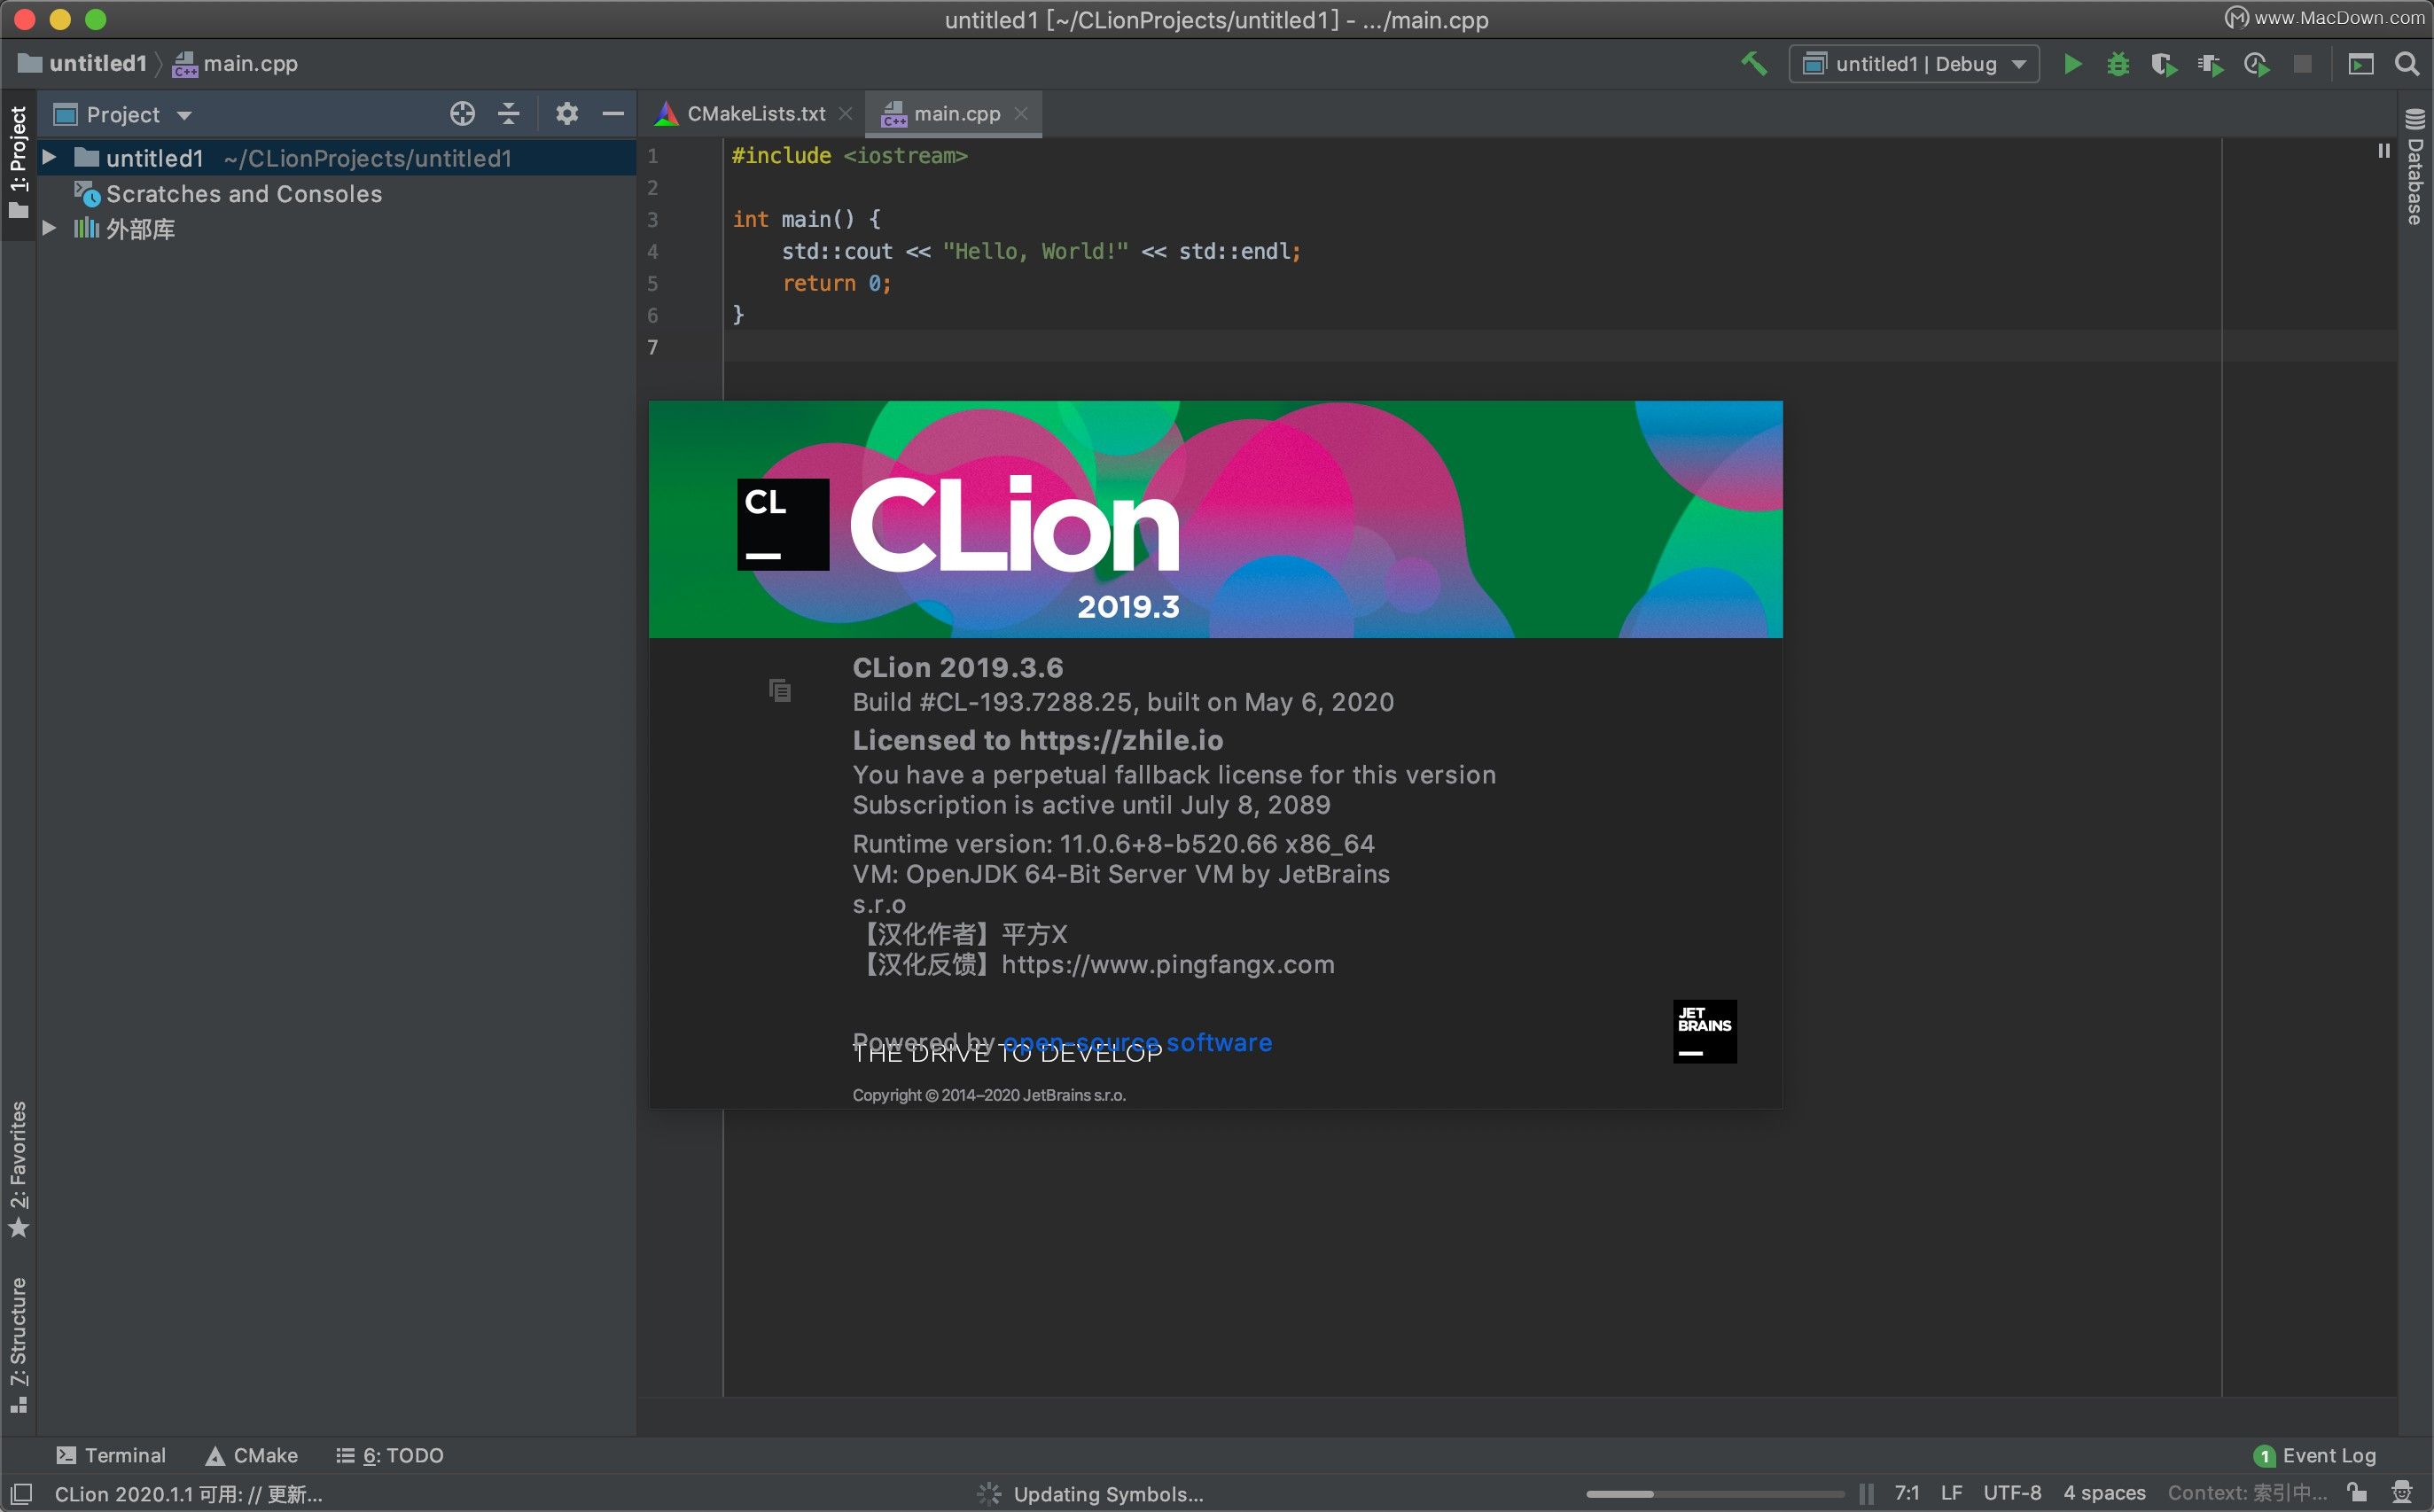The height and width of the screenshot is (1512, 2434).
Task: Click the indexing progress bar
Action: coord(1715,1494)
